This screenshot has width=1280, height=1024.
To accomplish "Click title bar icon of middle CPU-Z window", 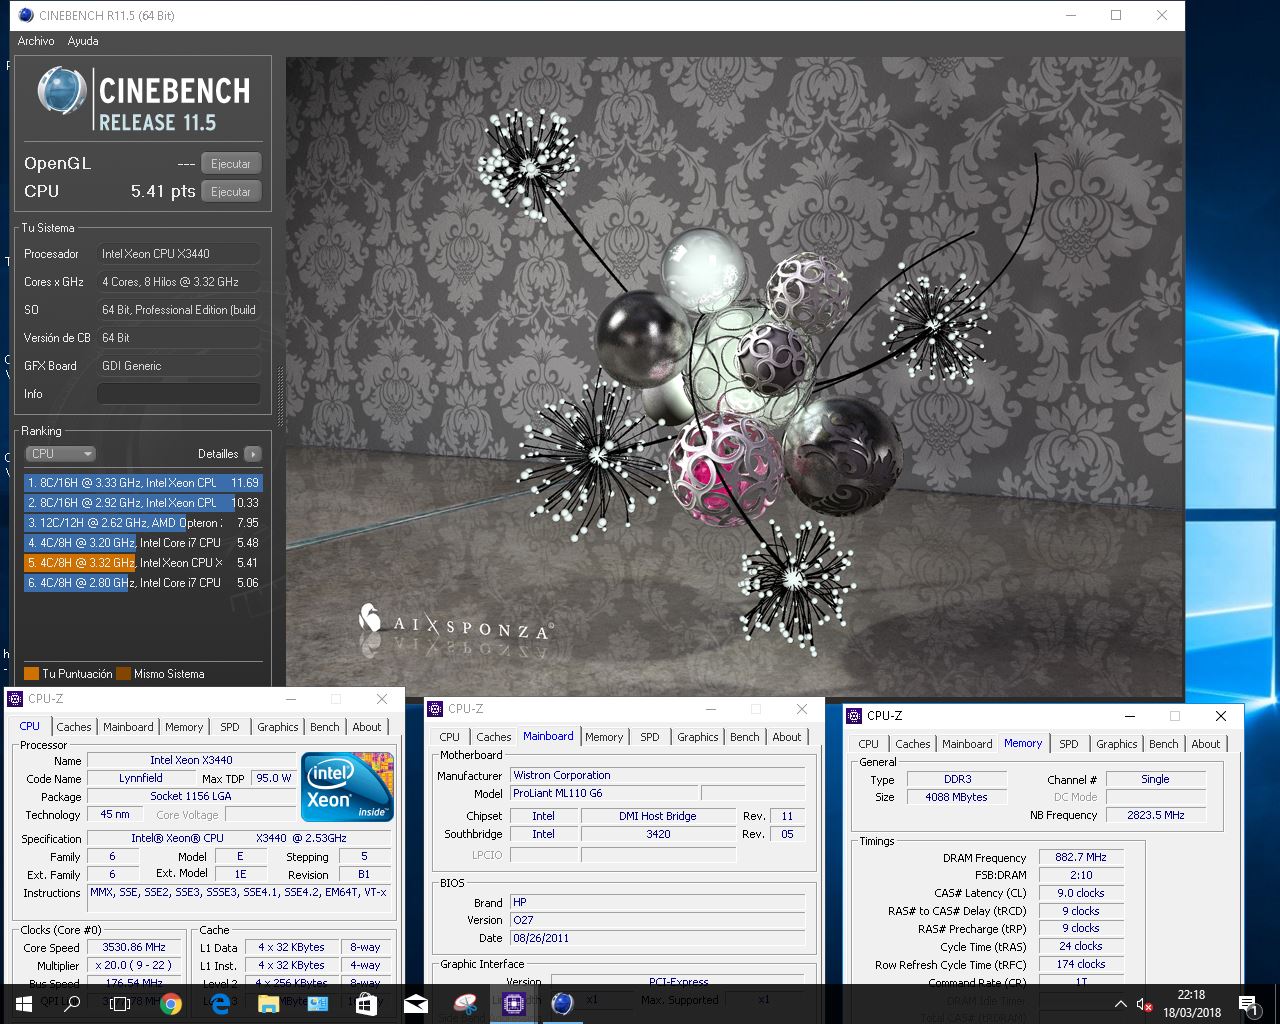I will point(435,709).
